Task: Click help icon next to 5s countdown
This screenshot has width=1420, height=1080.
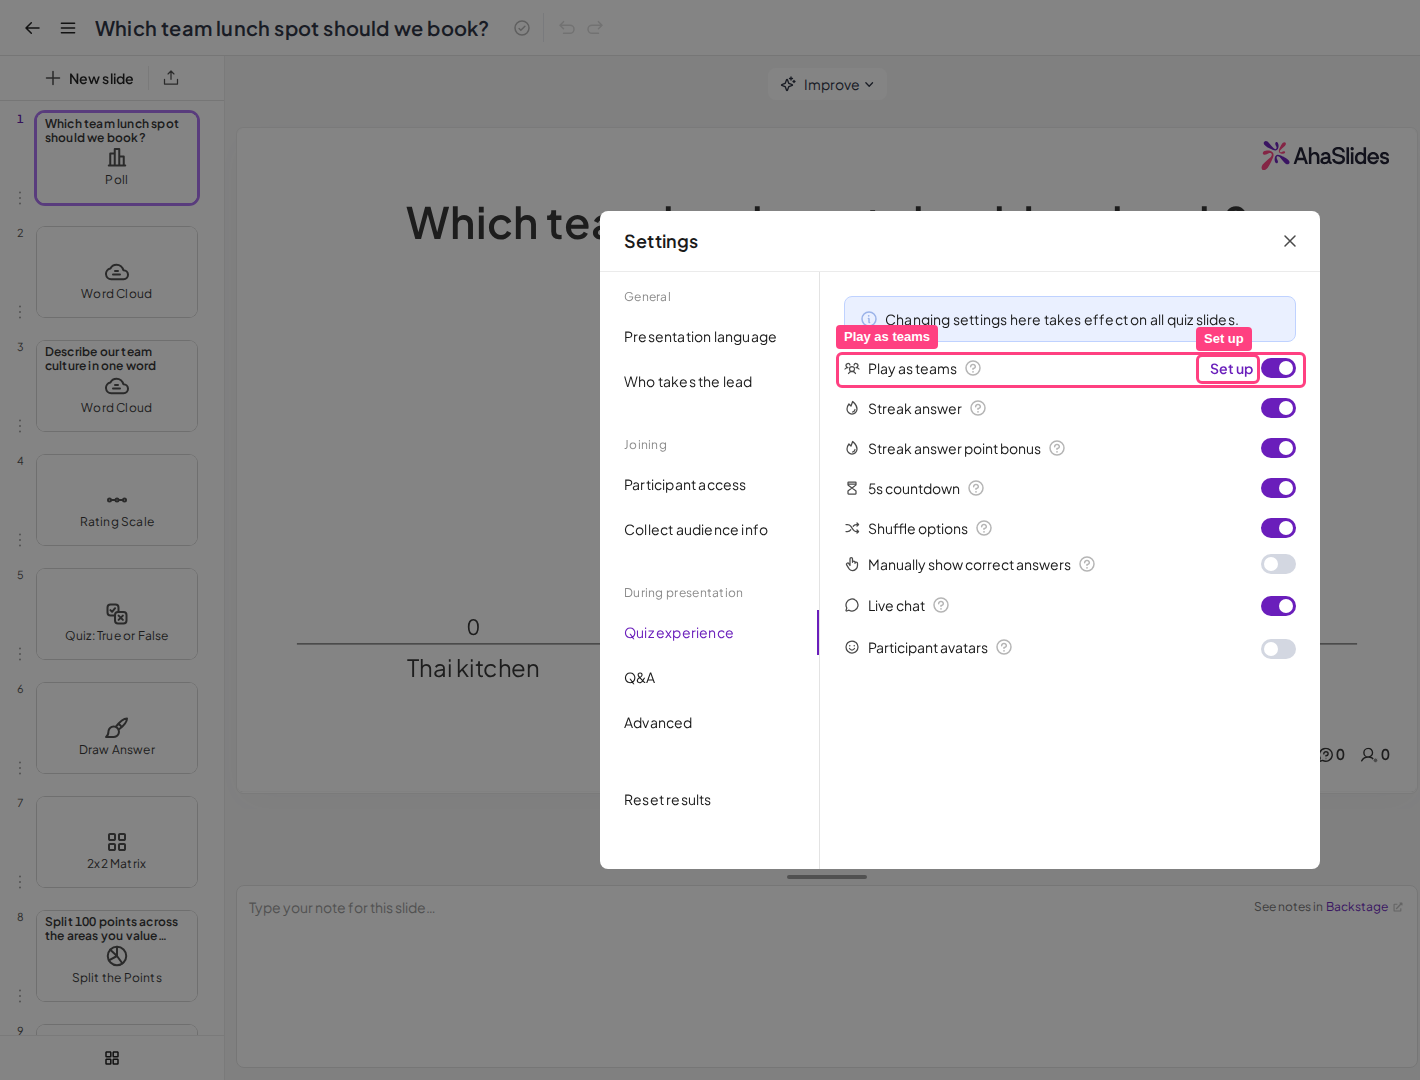Action: click(x=976, y=488)
